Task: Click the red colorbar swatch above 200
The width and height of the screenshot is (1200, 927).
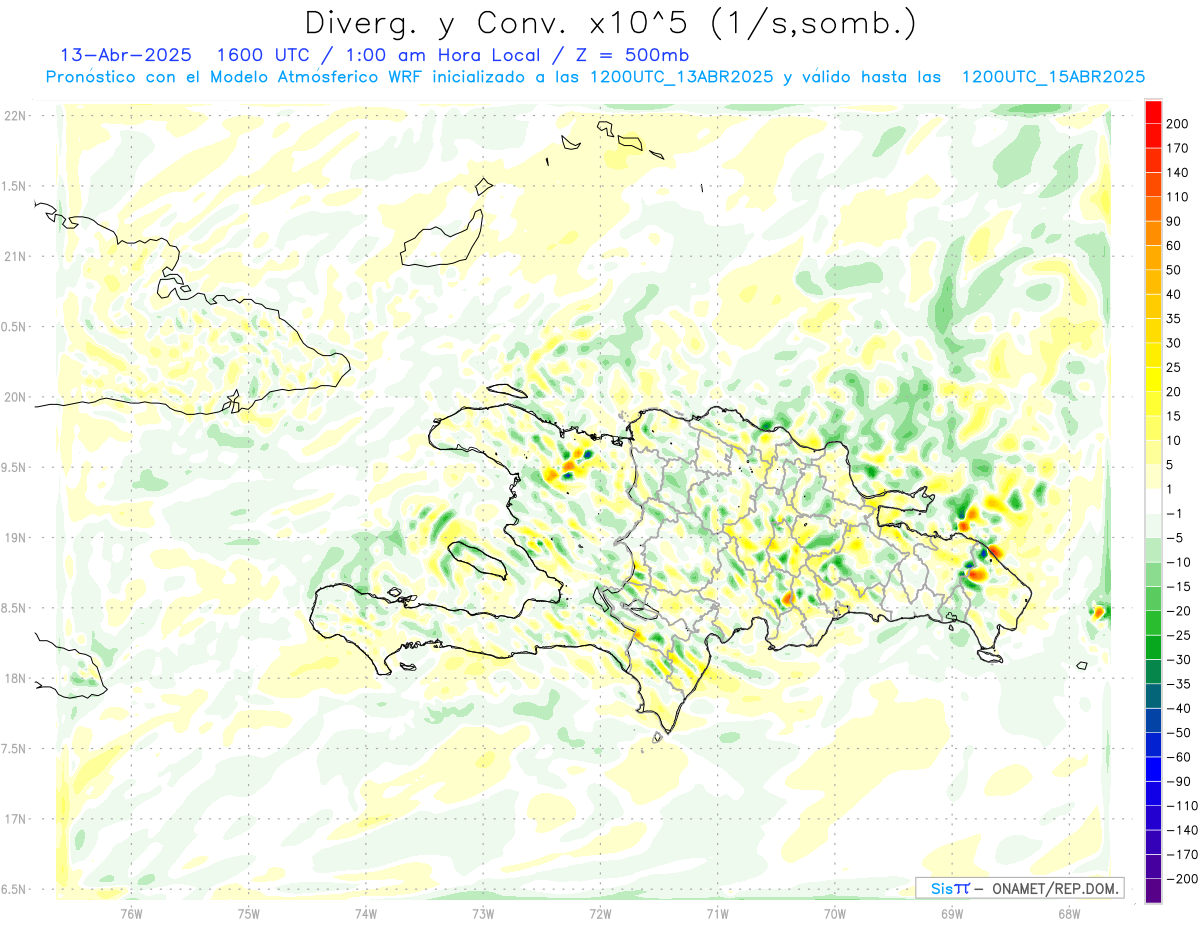Action: point(1153,112)
